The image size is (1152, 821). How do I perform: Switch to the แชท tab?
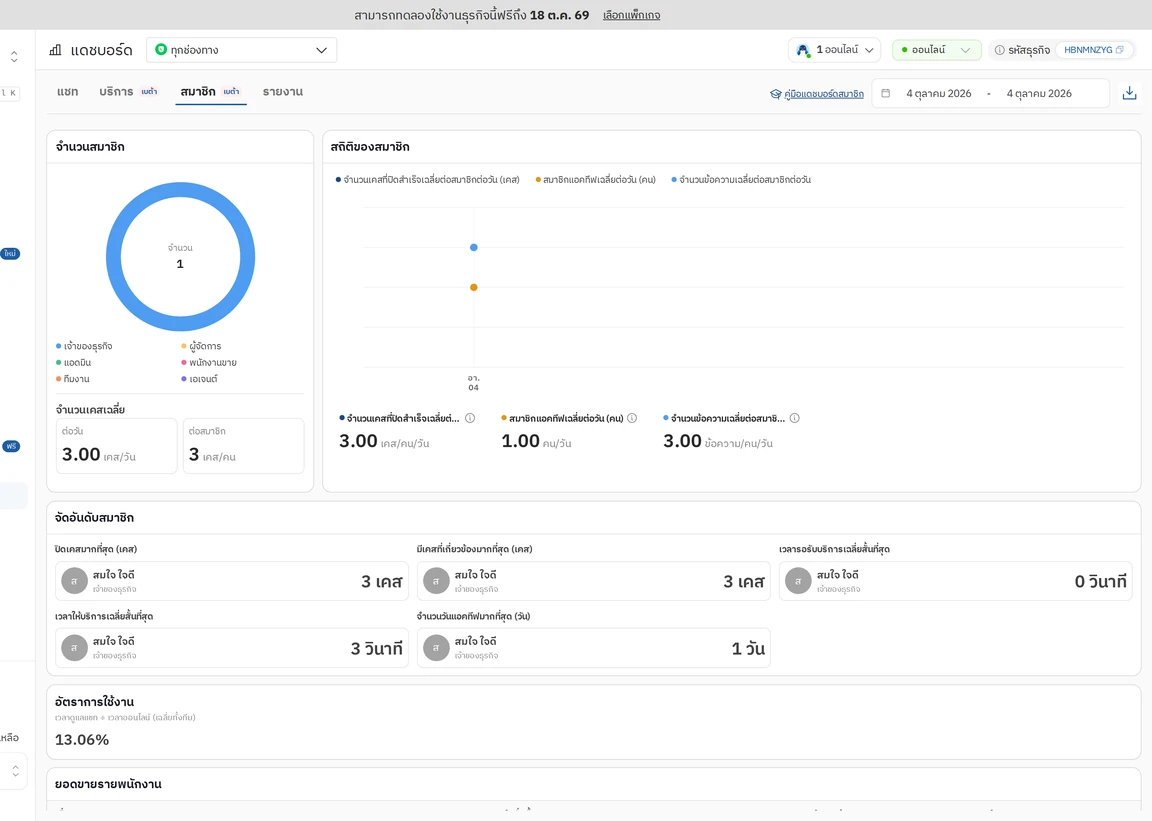68,92
